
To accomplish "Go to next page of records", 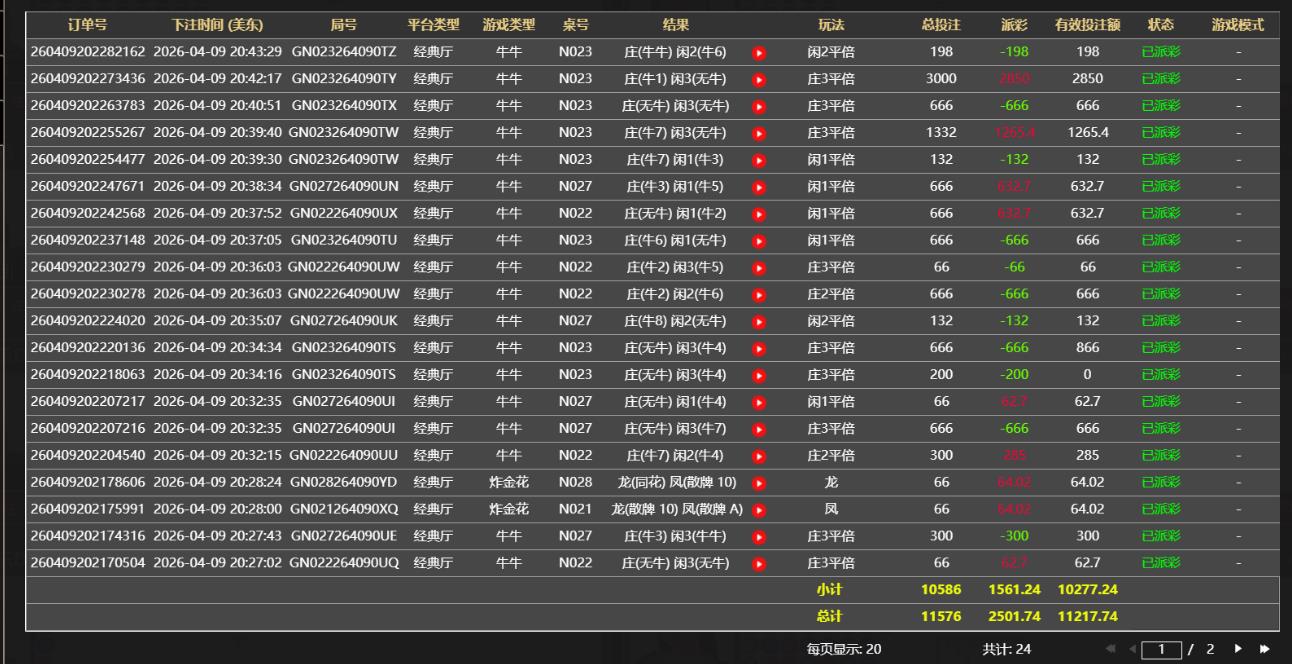I will click(1239, 649).
